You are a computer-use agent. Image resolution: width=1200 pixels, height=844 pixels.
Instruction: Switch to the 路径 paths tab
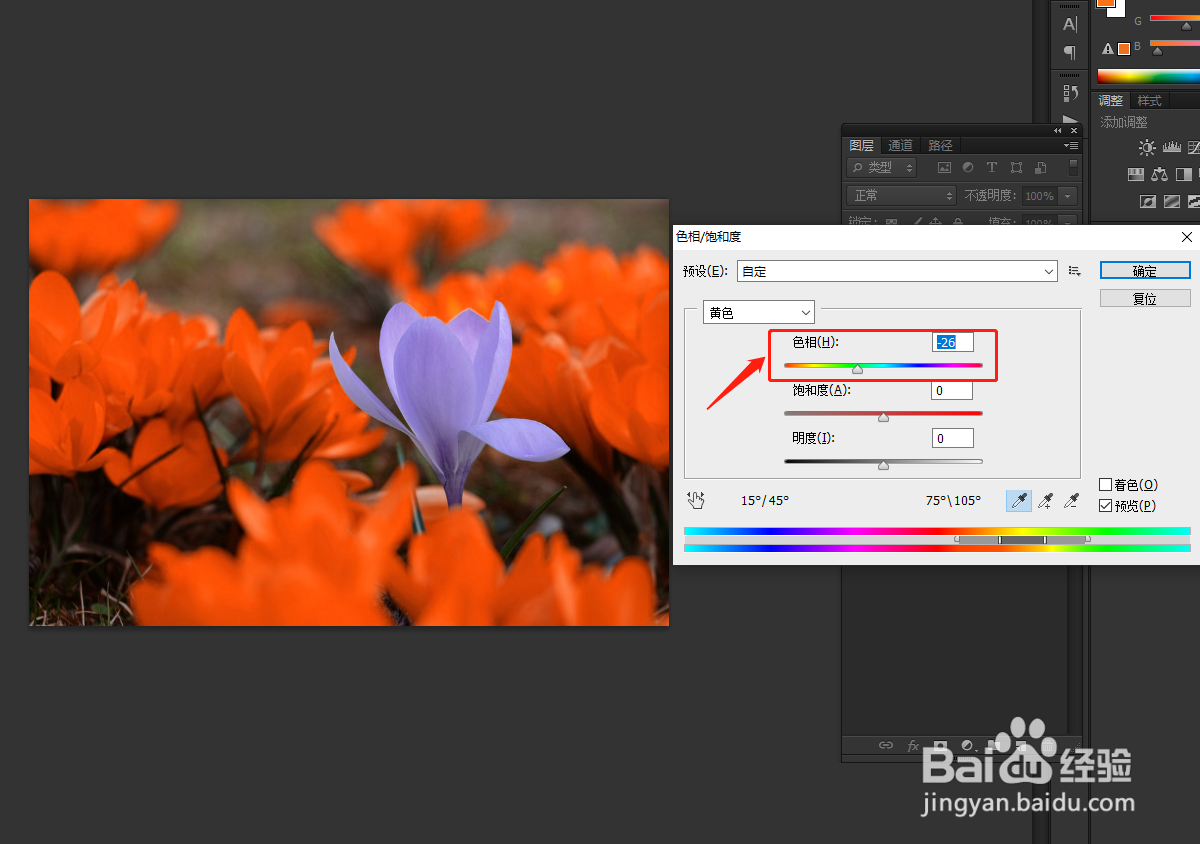click(x=939, y=145)
